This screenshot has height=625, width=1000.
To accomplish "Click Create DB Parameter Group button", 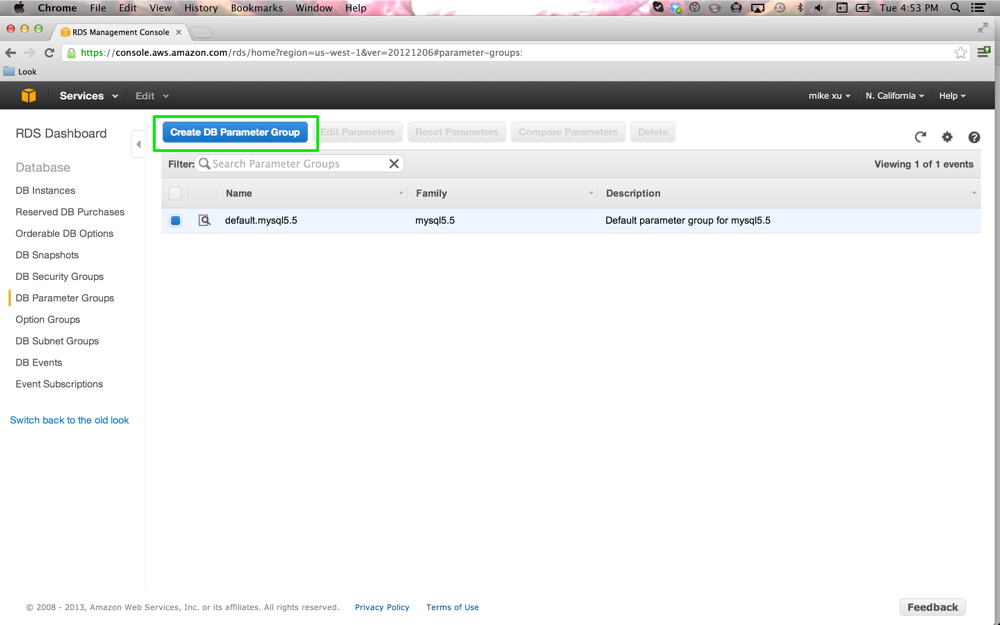I will [235, 132].
